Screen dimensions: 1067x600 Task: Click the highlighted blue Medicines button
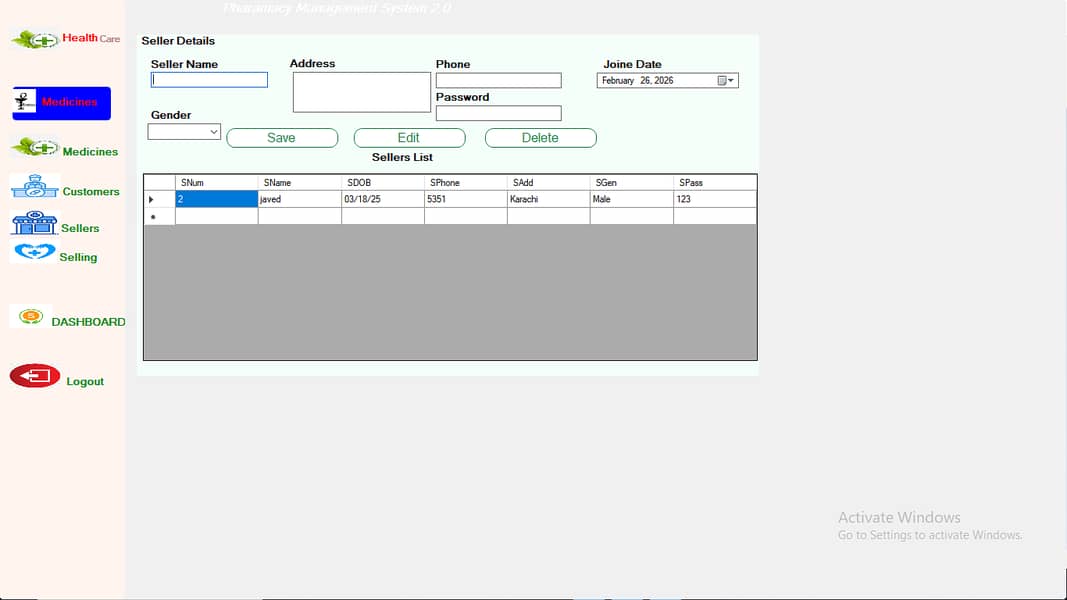point(61,103)
